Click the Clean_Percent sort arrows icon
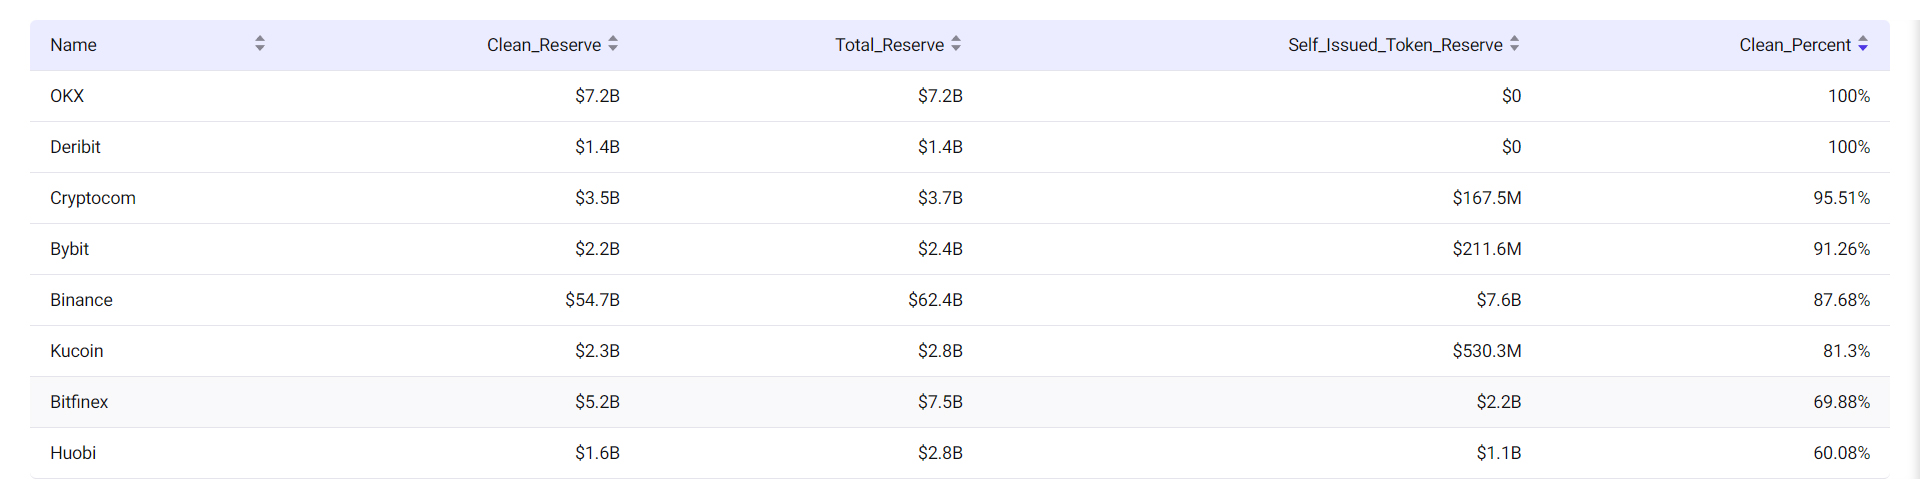Viewport: 1920px width, 489px height. (x=1863, y=44)
